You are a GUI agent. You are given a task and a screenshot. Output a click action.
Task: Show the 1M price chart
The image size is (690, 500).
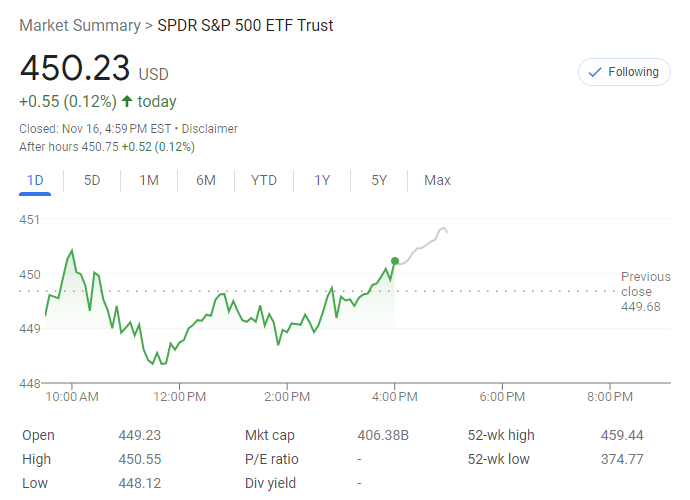(x=149, y=180)
